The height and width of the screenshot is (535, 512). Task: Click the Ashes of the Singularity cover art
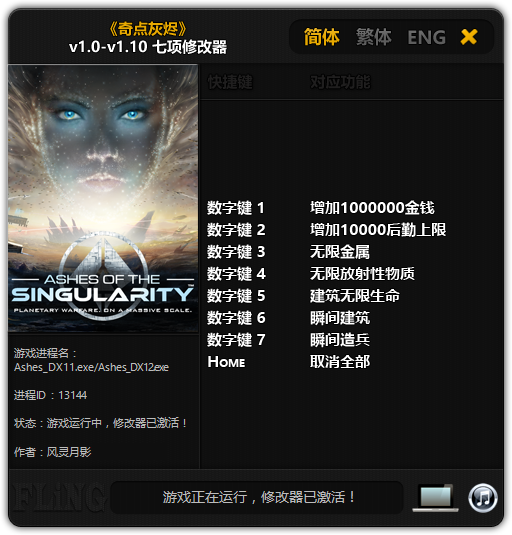pos(103,198)
